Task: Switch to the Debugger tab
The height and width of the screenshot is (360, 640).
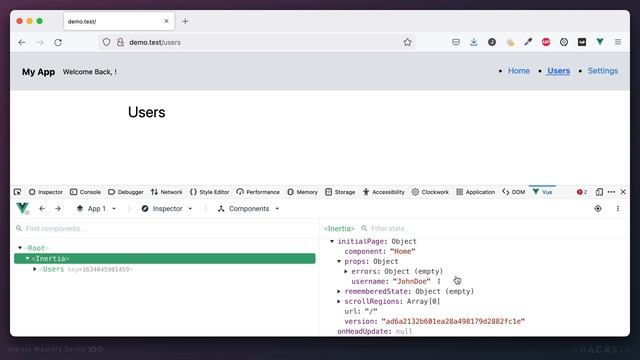Action: coord(126,192)
